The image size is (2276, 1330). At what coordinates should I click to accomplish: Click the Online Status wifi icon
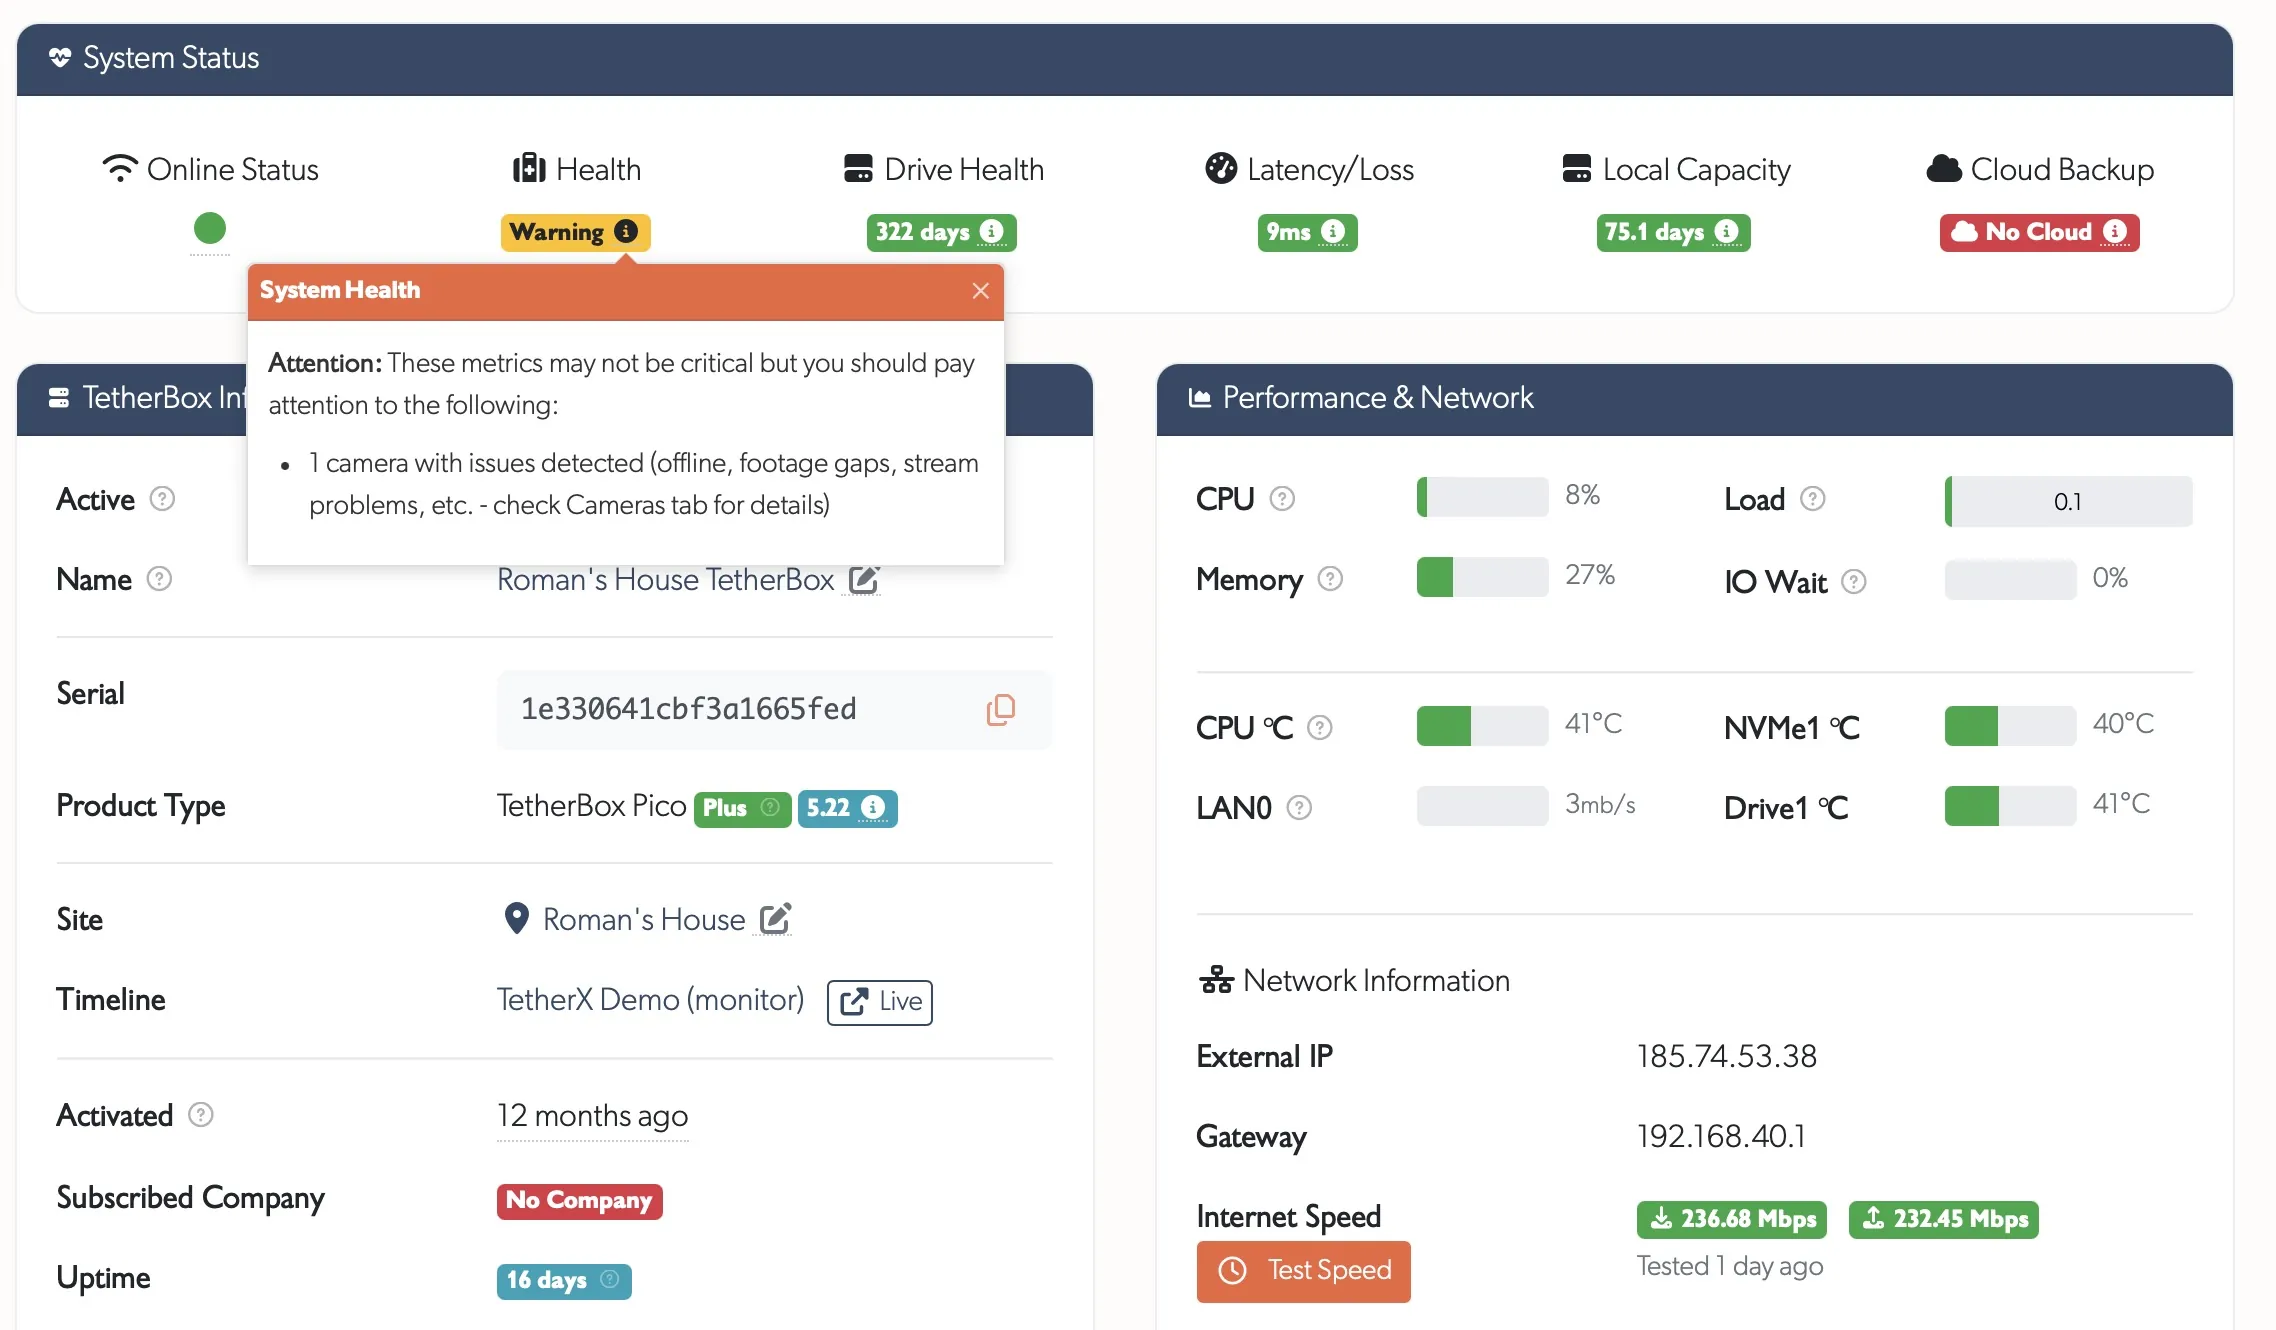point(119,165)
